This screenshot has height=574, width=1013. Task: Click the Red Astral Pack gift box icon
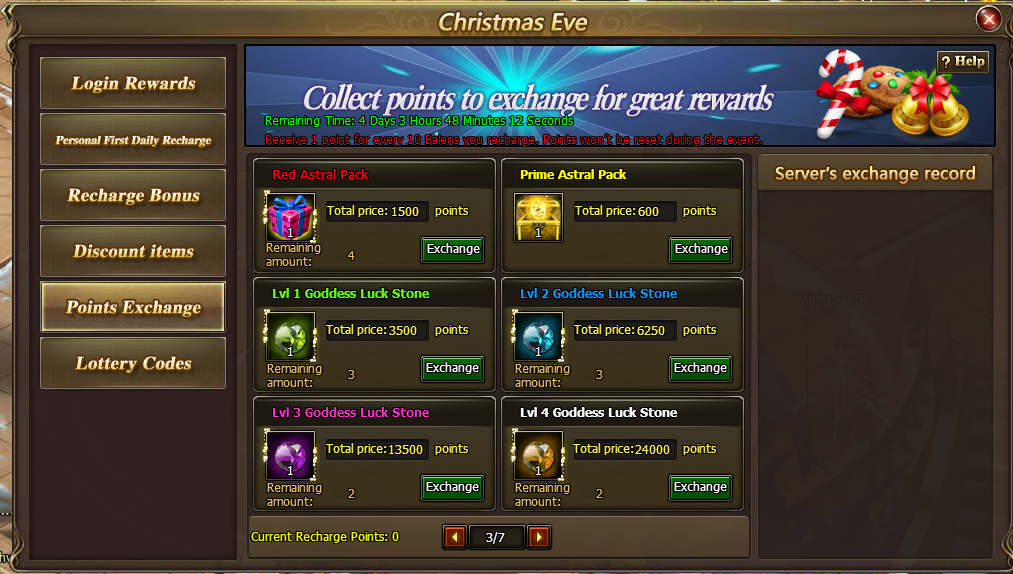(x=290, y=217)
